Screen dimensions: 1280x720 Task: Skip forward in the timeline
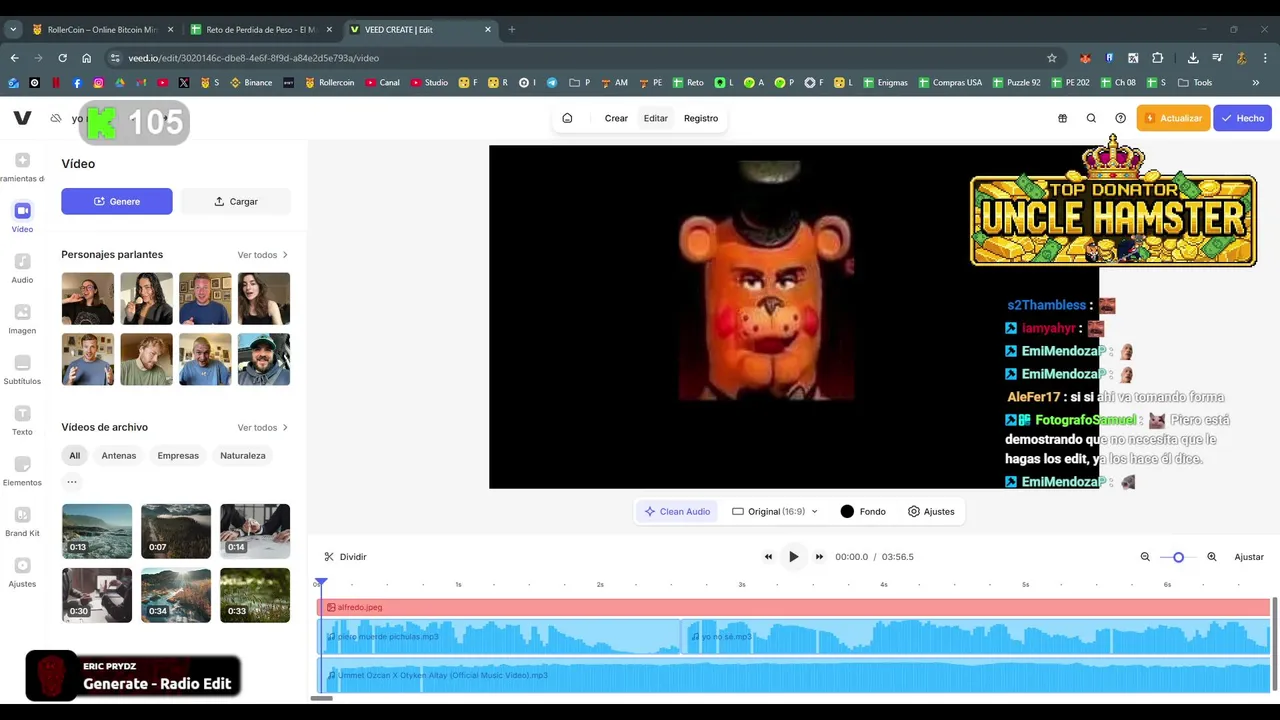[x=819, y=557]
